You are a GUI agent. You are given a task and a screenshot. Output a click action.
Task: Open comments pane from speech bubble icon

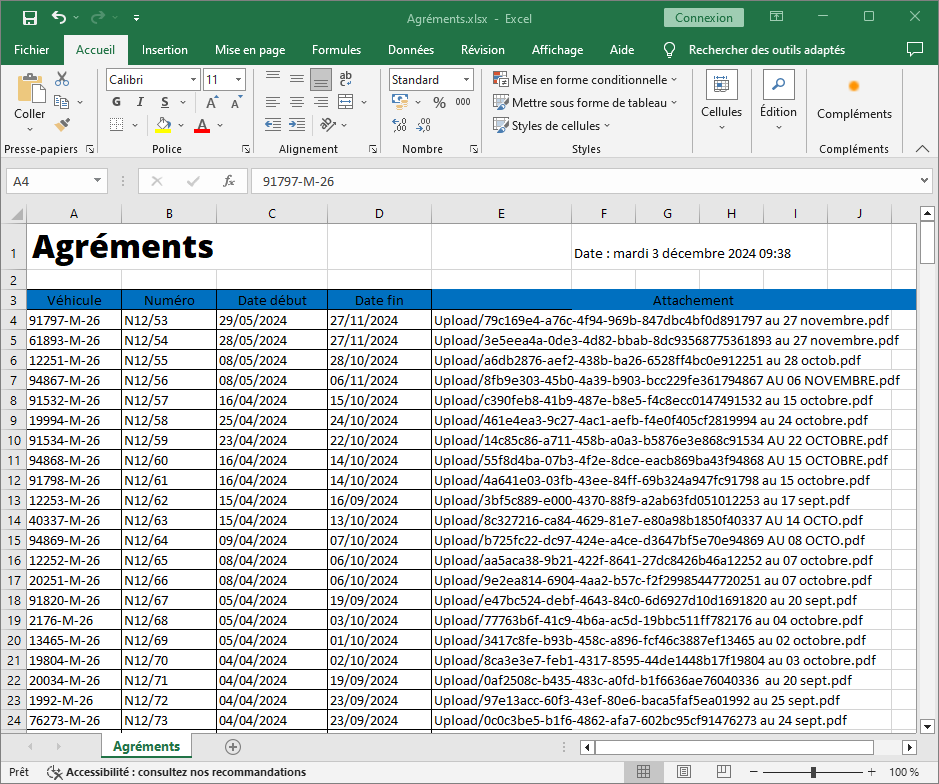pyautogui.click(x=915, y=50)
